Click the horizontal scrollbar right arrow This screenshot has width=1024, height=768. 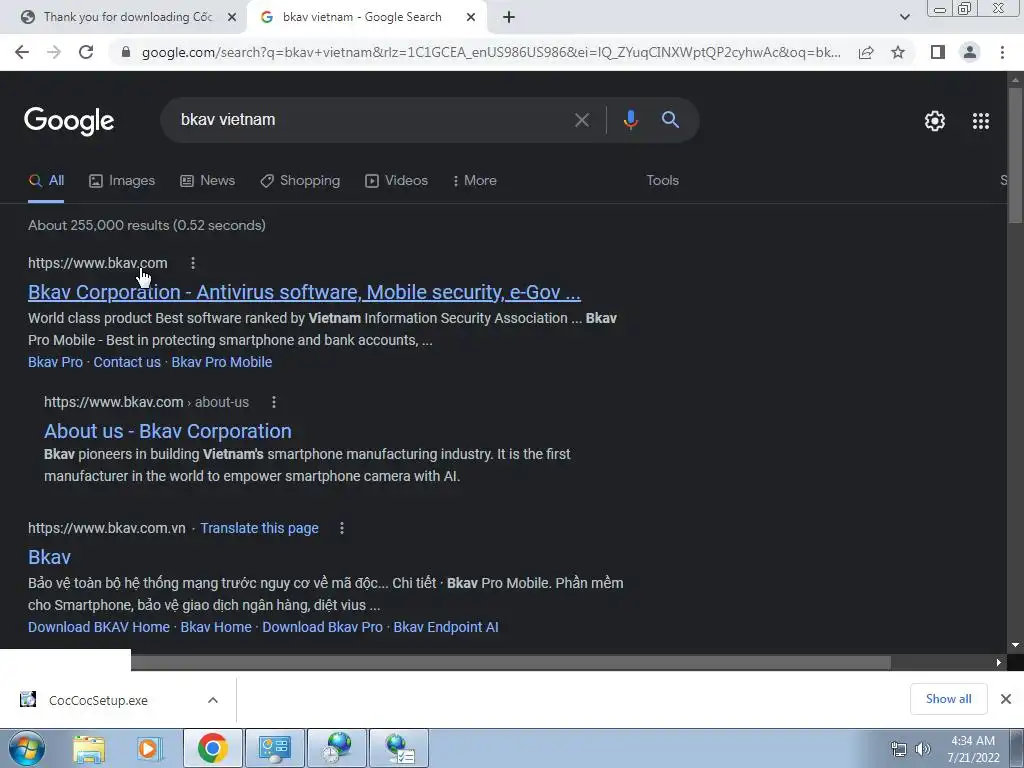click(x=999, y=663)
